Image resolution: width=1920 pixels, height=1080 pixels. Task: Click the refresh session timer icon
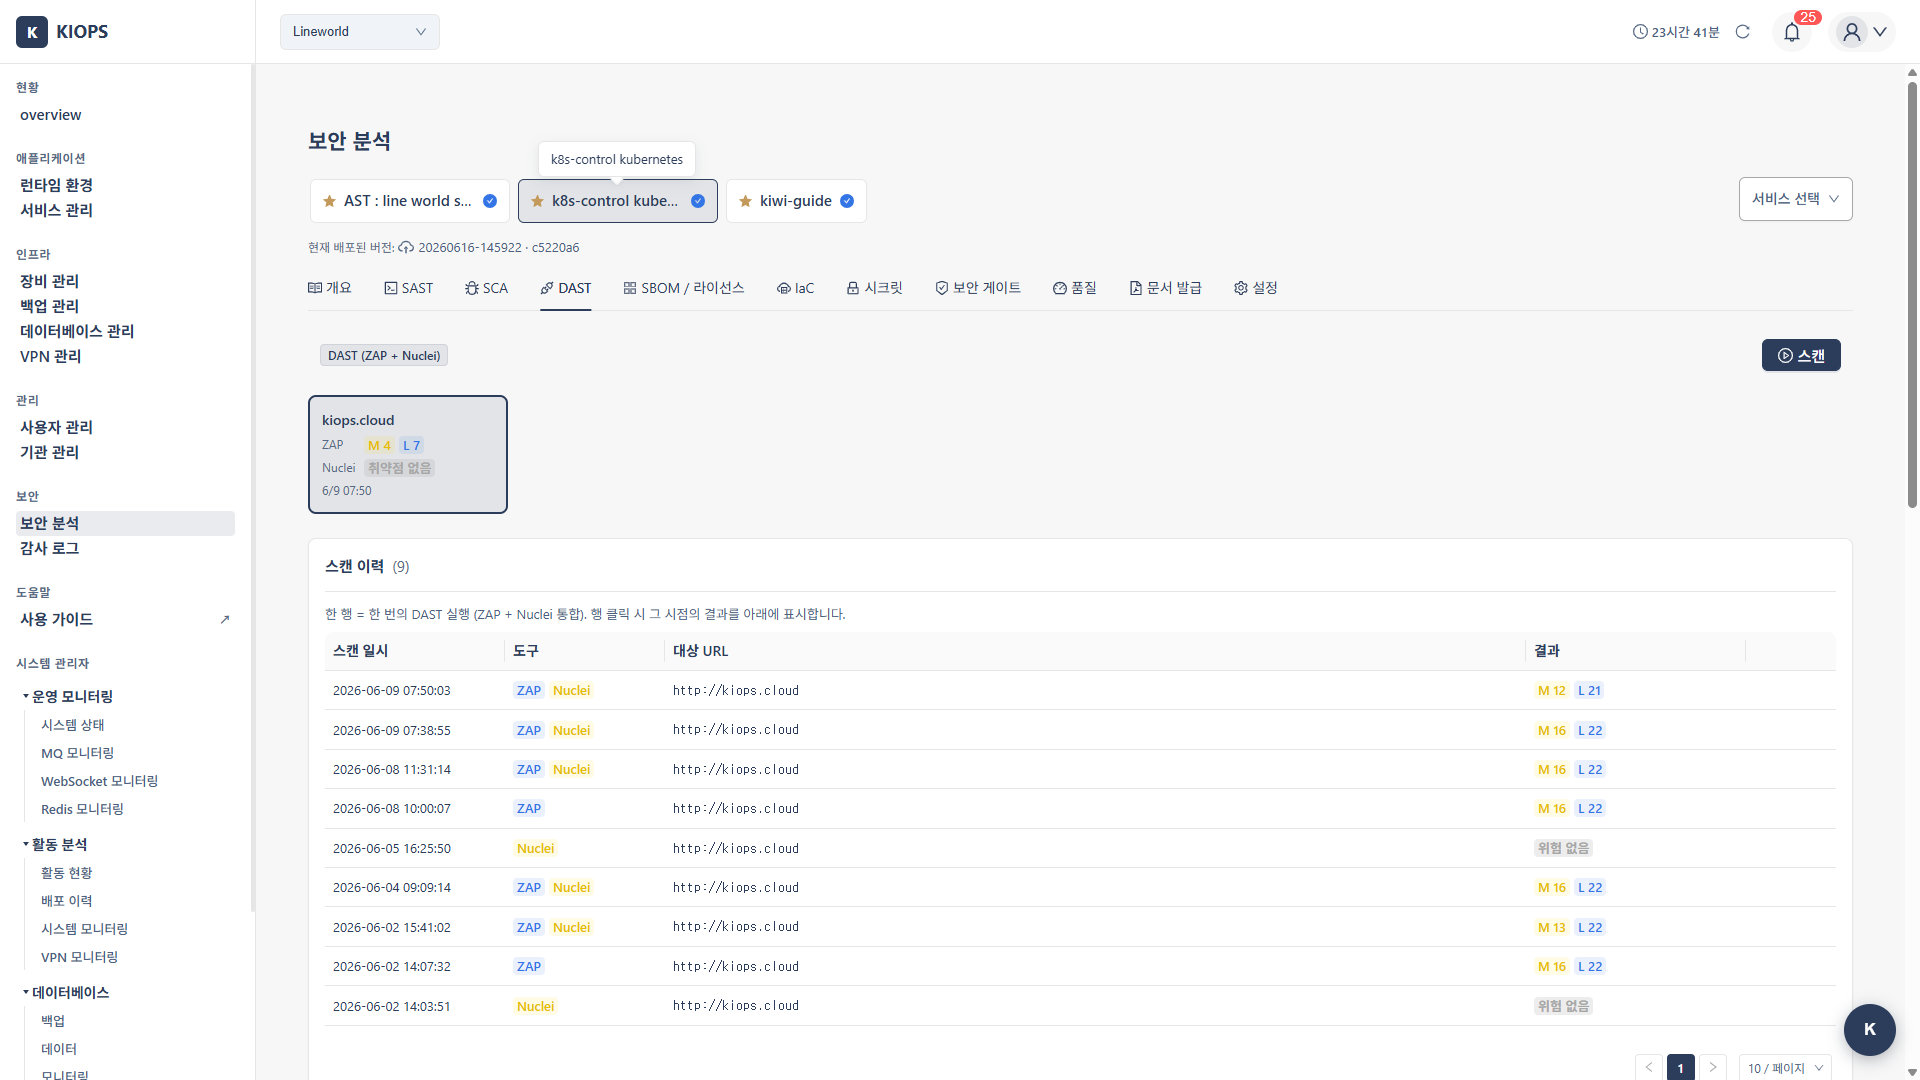pos(1743,32)
